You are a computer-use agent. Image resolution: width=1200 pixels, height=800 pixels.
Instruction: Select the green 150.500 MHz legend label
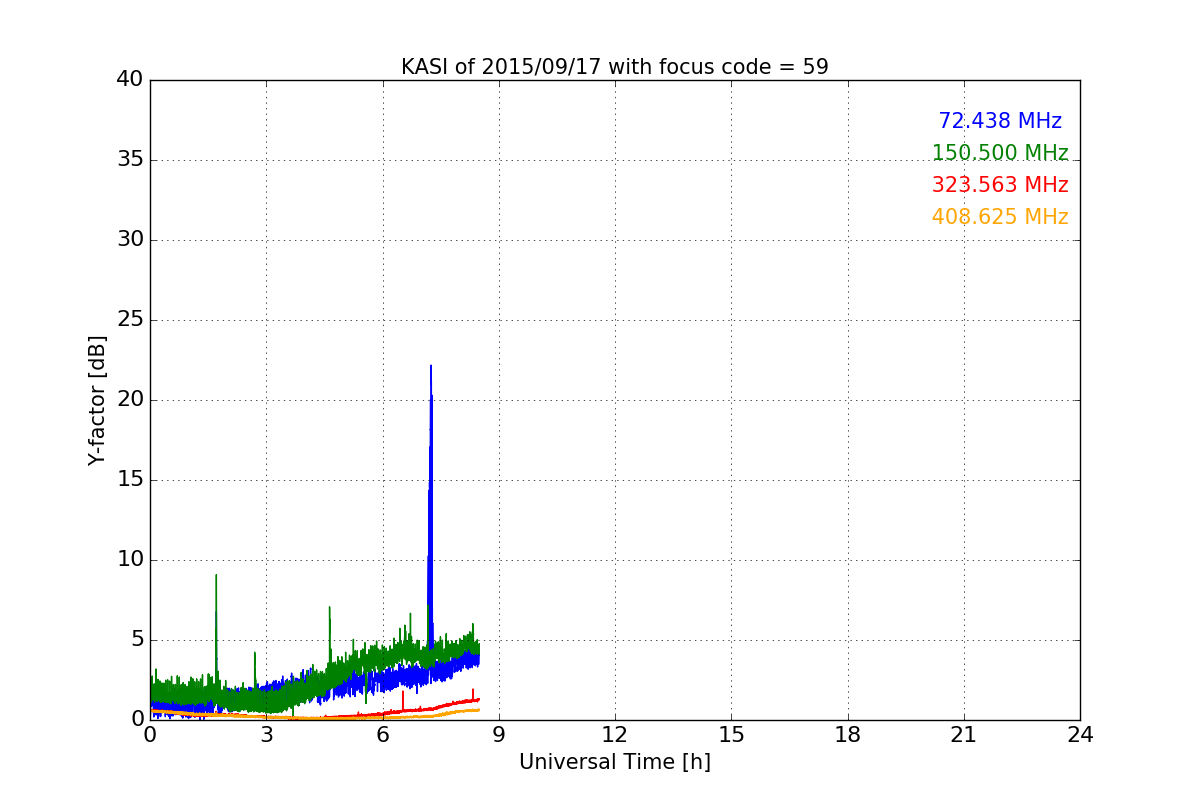tap(1000, 153)
